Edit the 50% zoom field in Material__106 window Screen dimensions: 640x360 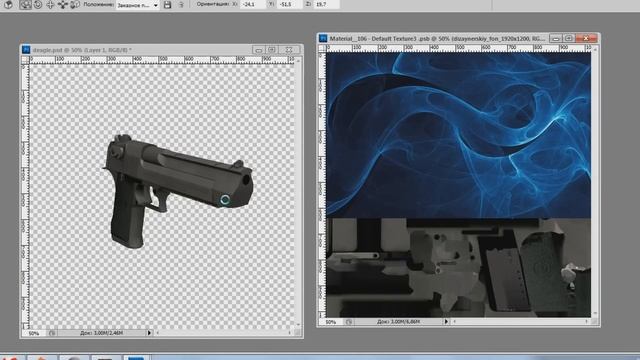click(x=331, y=322)
